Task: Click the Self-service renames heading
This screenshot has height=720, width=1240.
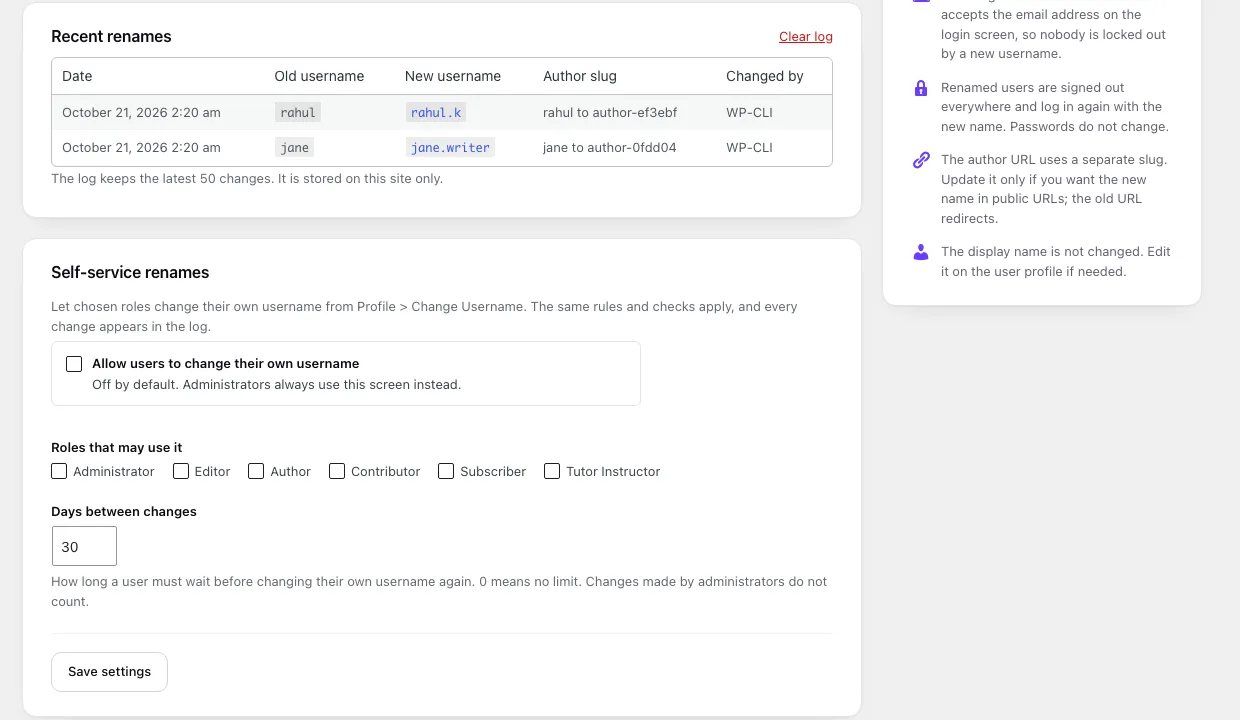Action: click(x=130, y=273)
